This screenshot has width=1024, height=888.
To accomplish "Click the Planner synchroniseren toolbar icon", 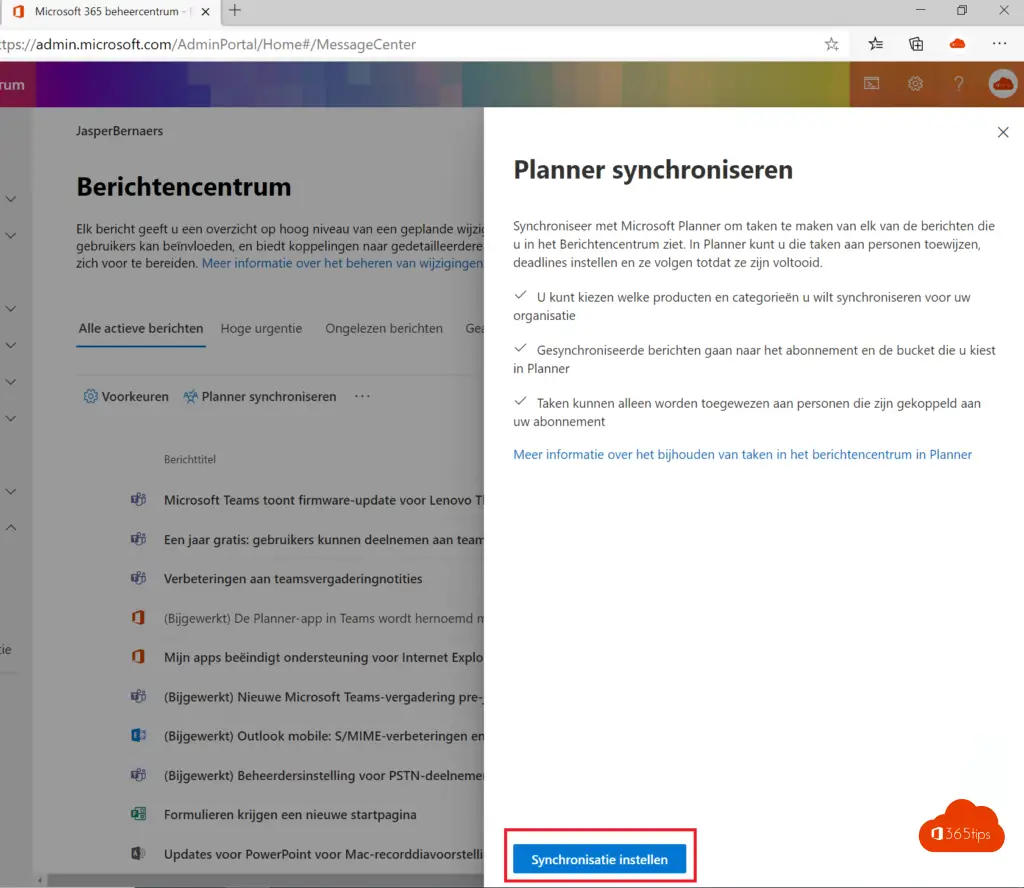I will tap(190, 397).
